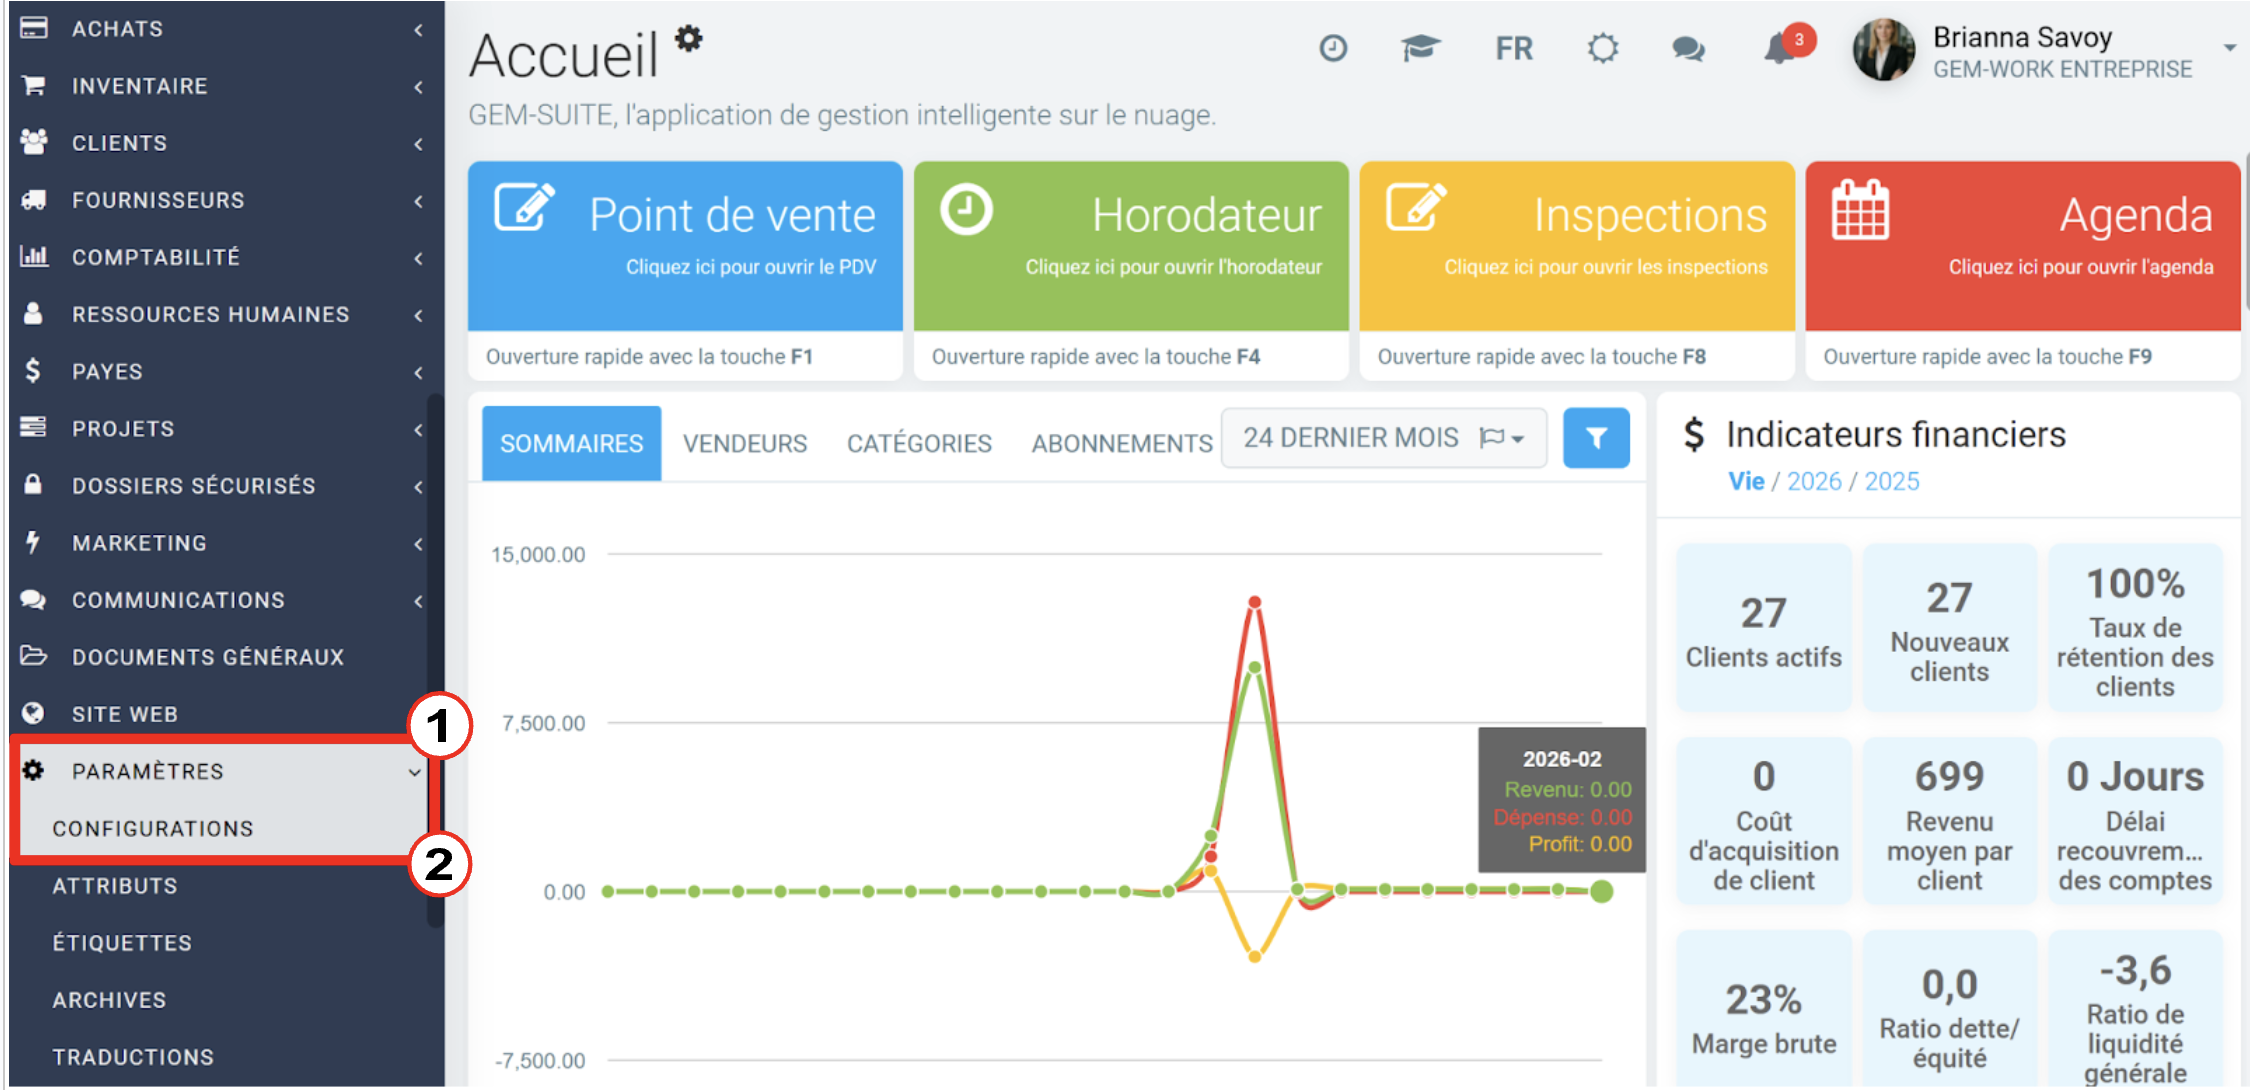This screenshot has height=1090, width=2250.
Task: Click the large last data point on chart
Action: [x=1601, y=891]
